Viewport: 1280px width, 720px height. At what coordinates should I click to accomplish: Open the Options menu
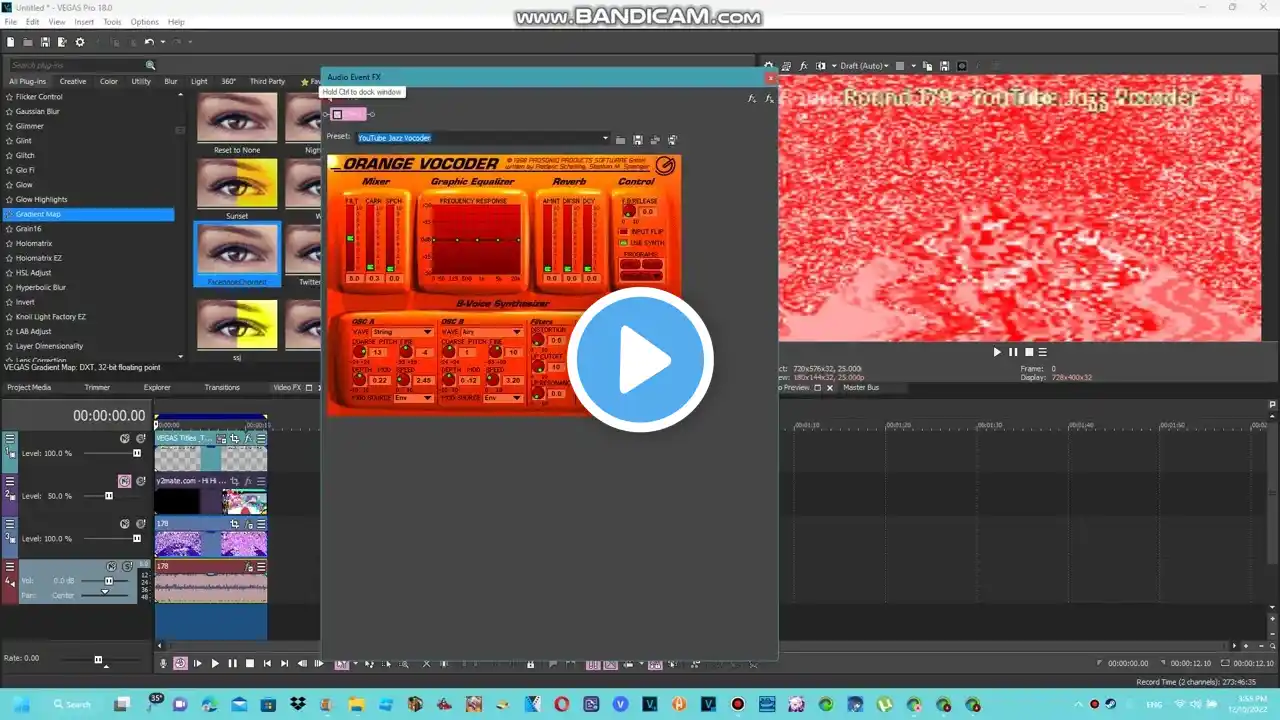pos(144,22)
